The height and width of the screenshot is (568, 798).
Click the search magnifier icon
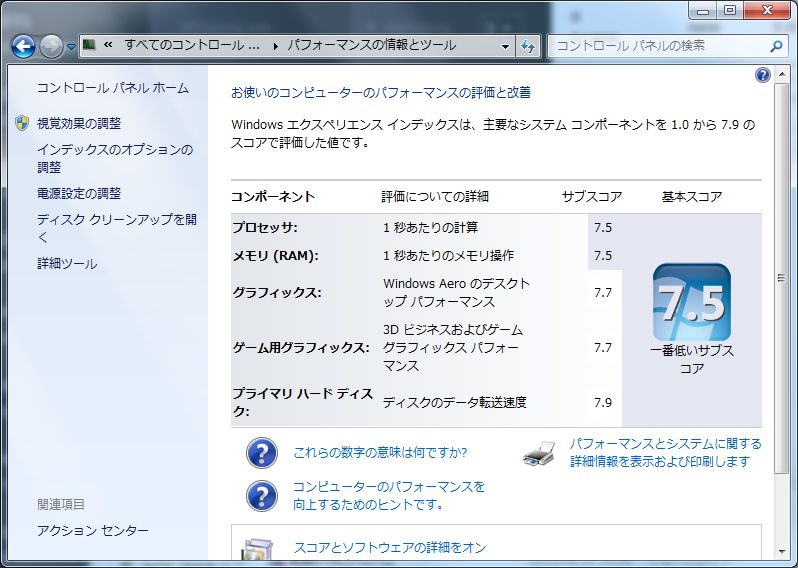pyautogui.click(x=776, y=46)
